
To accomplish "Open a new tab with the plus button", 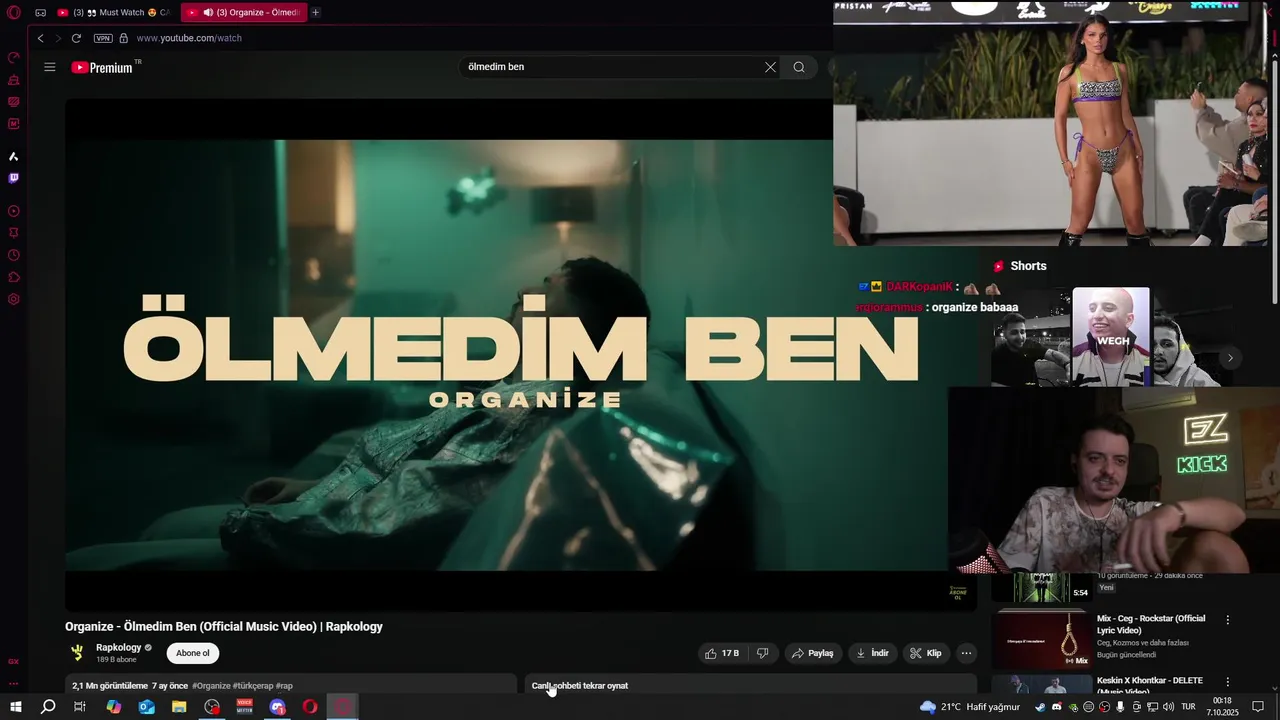I will (315, 13).
